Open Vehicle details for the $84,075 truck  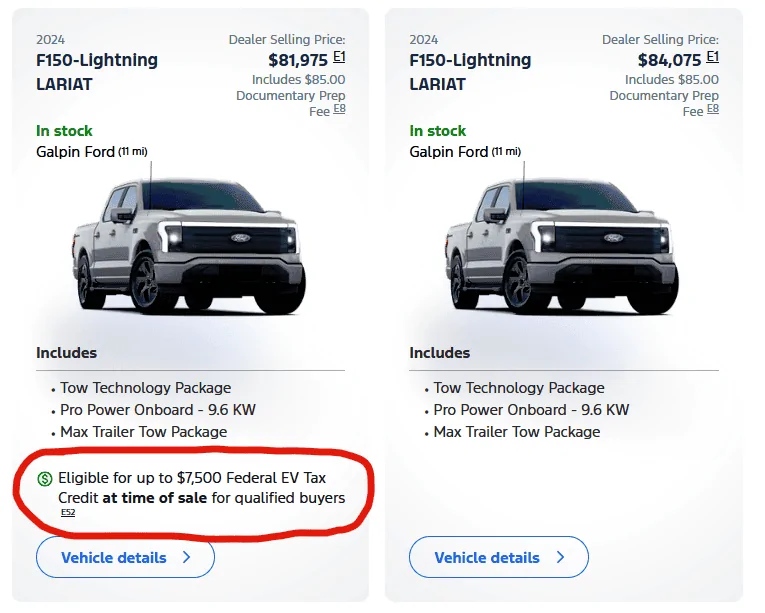tap(498, 557)
